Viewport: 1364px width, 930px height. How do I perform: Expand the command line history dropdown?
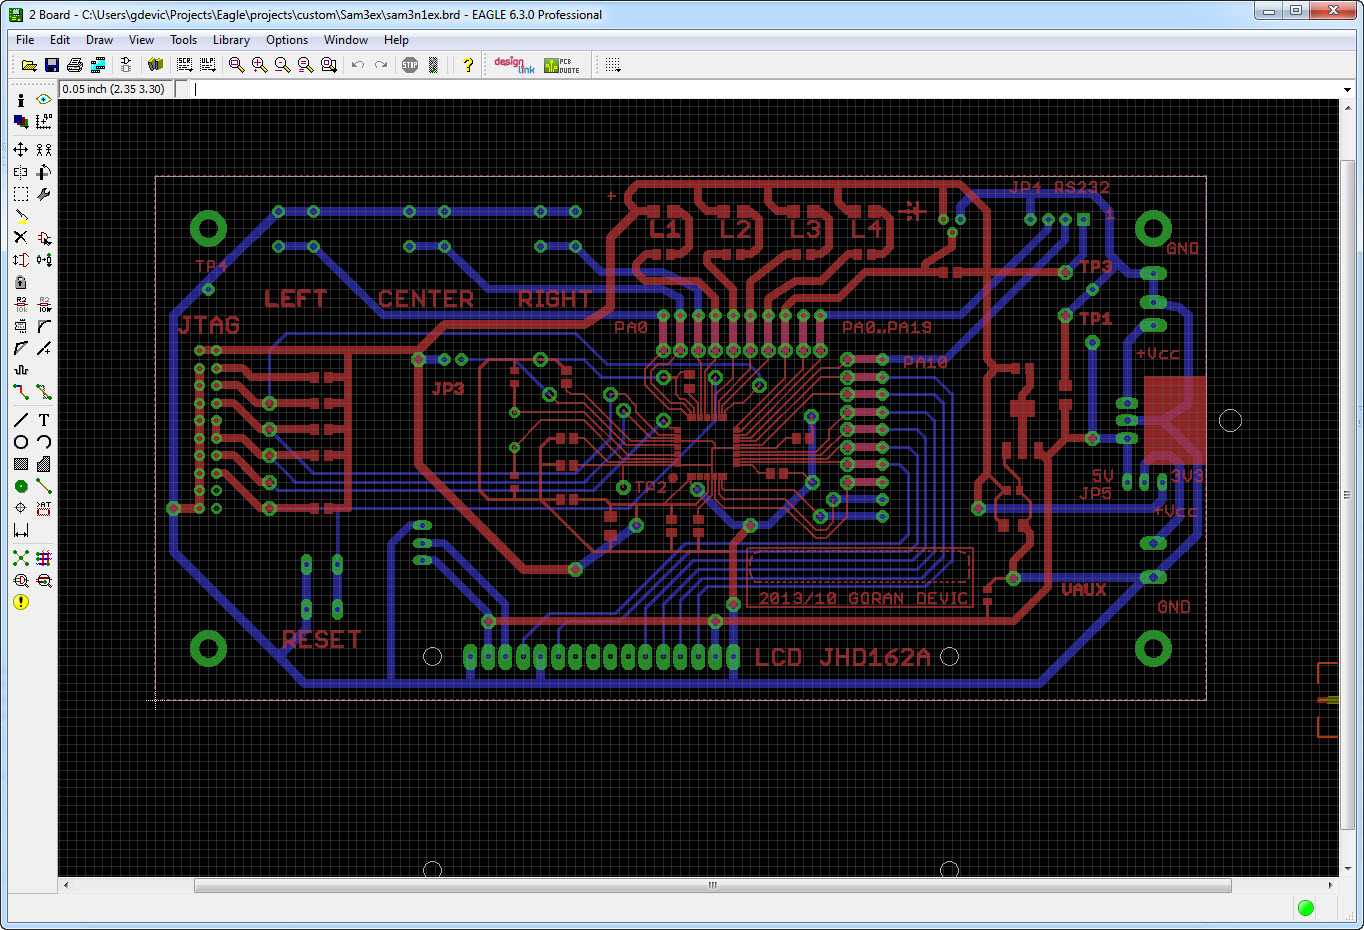1347,90
